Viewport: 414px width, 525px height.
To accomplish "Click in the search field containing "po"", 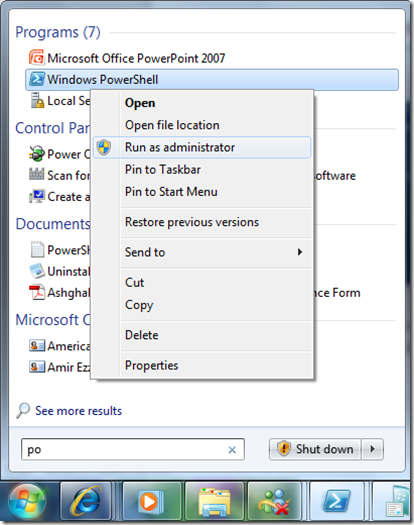I will pyautogui.click(x=133, y=449).
